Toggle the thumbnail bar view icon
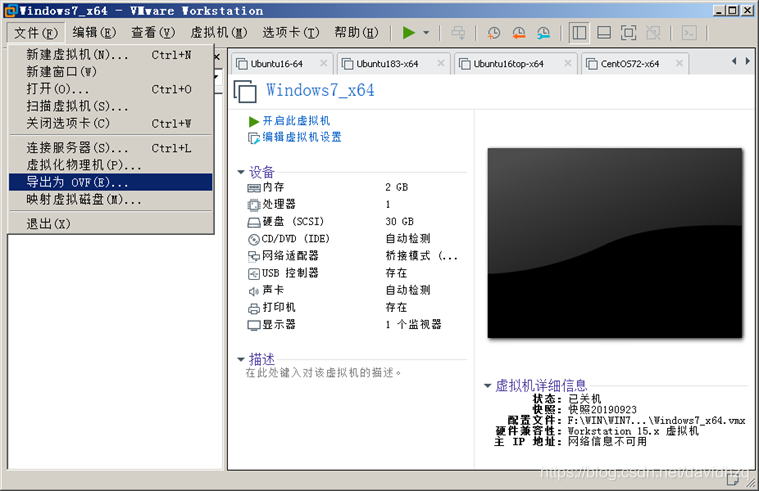This screenshot has width=759, height=491. pos(604,33)
